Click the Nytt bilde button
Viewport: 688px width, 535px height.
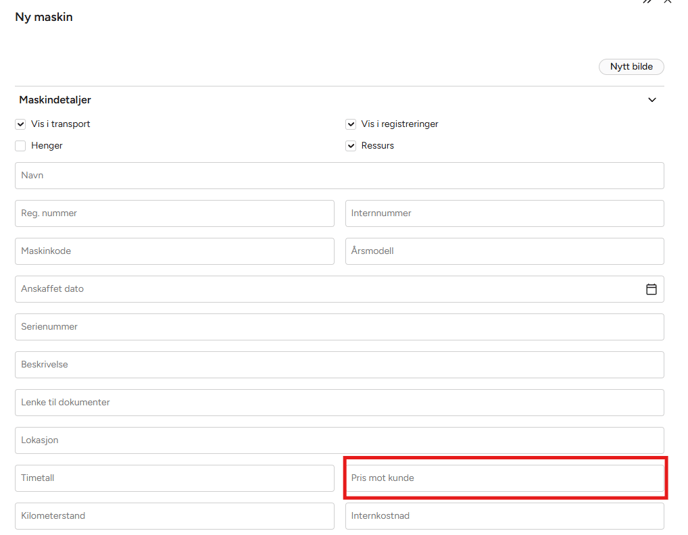631,67
